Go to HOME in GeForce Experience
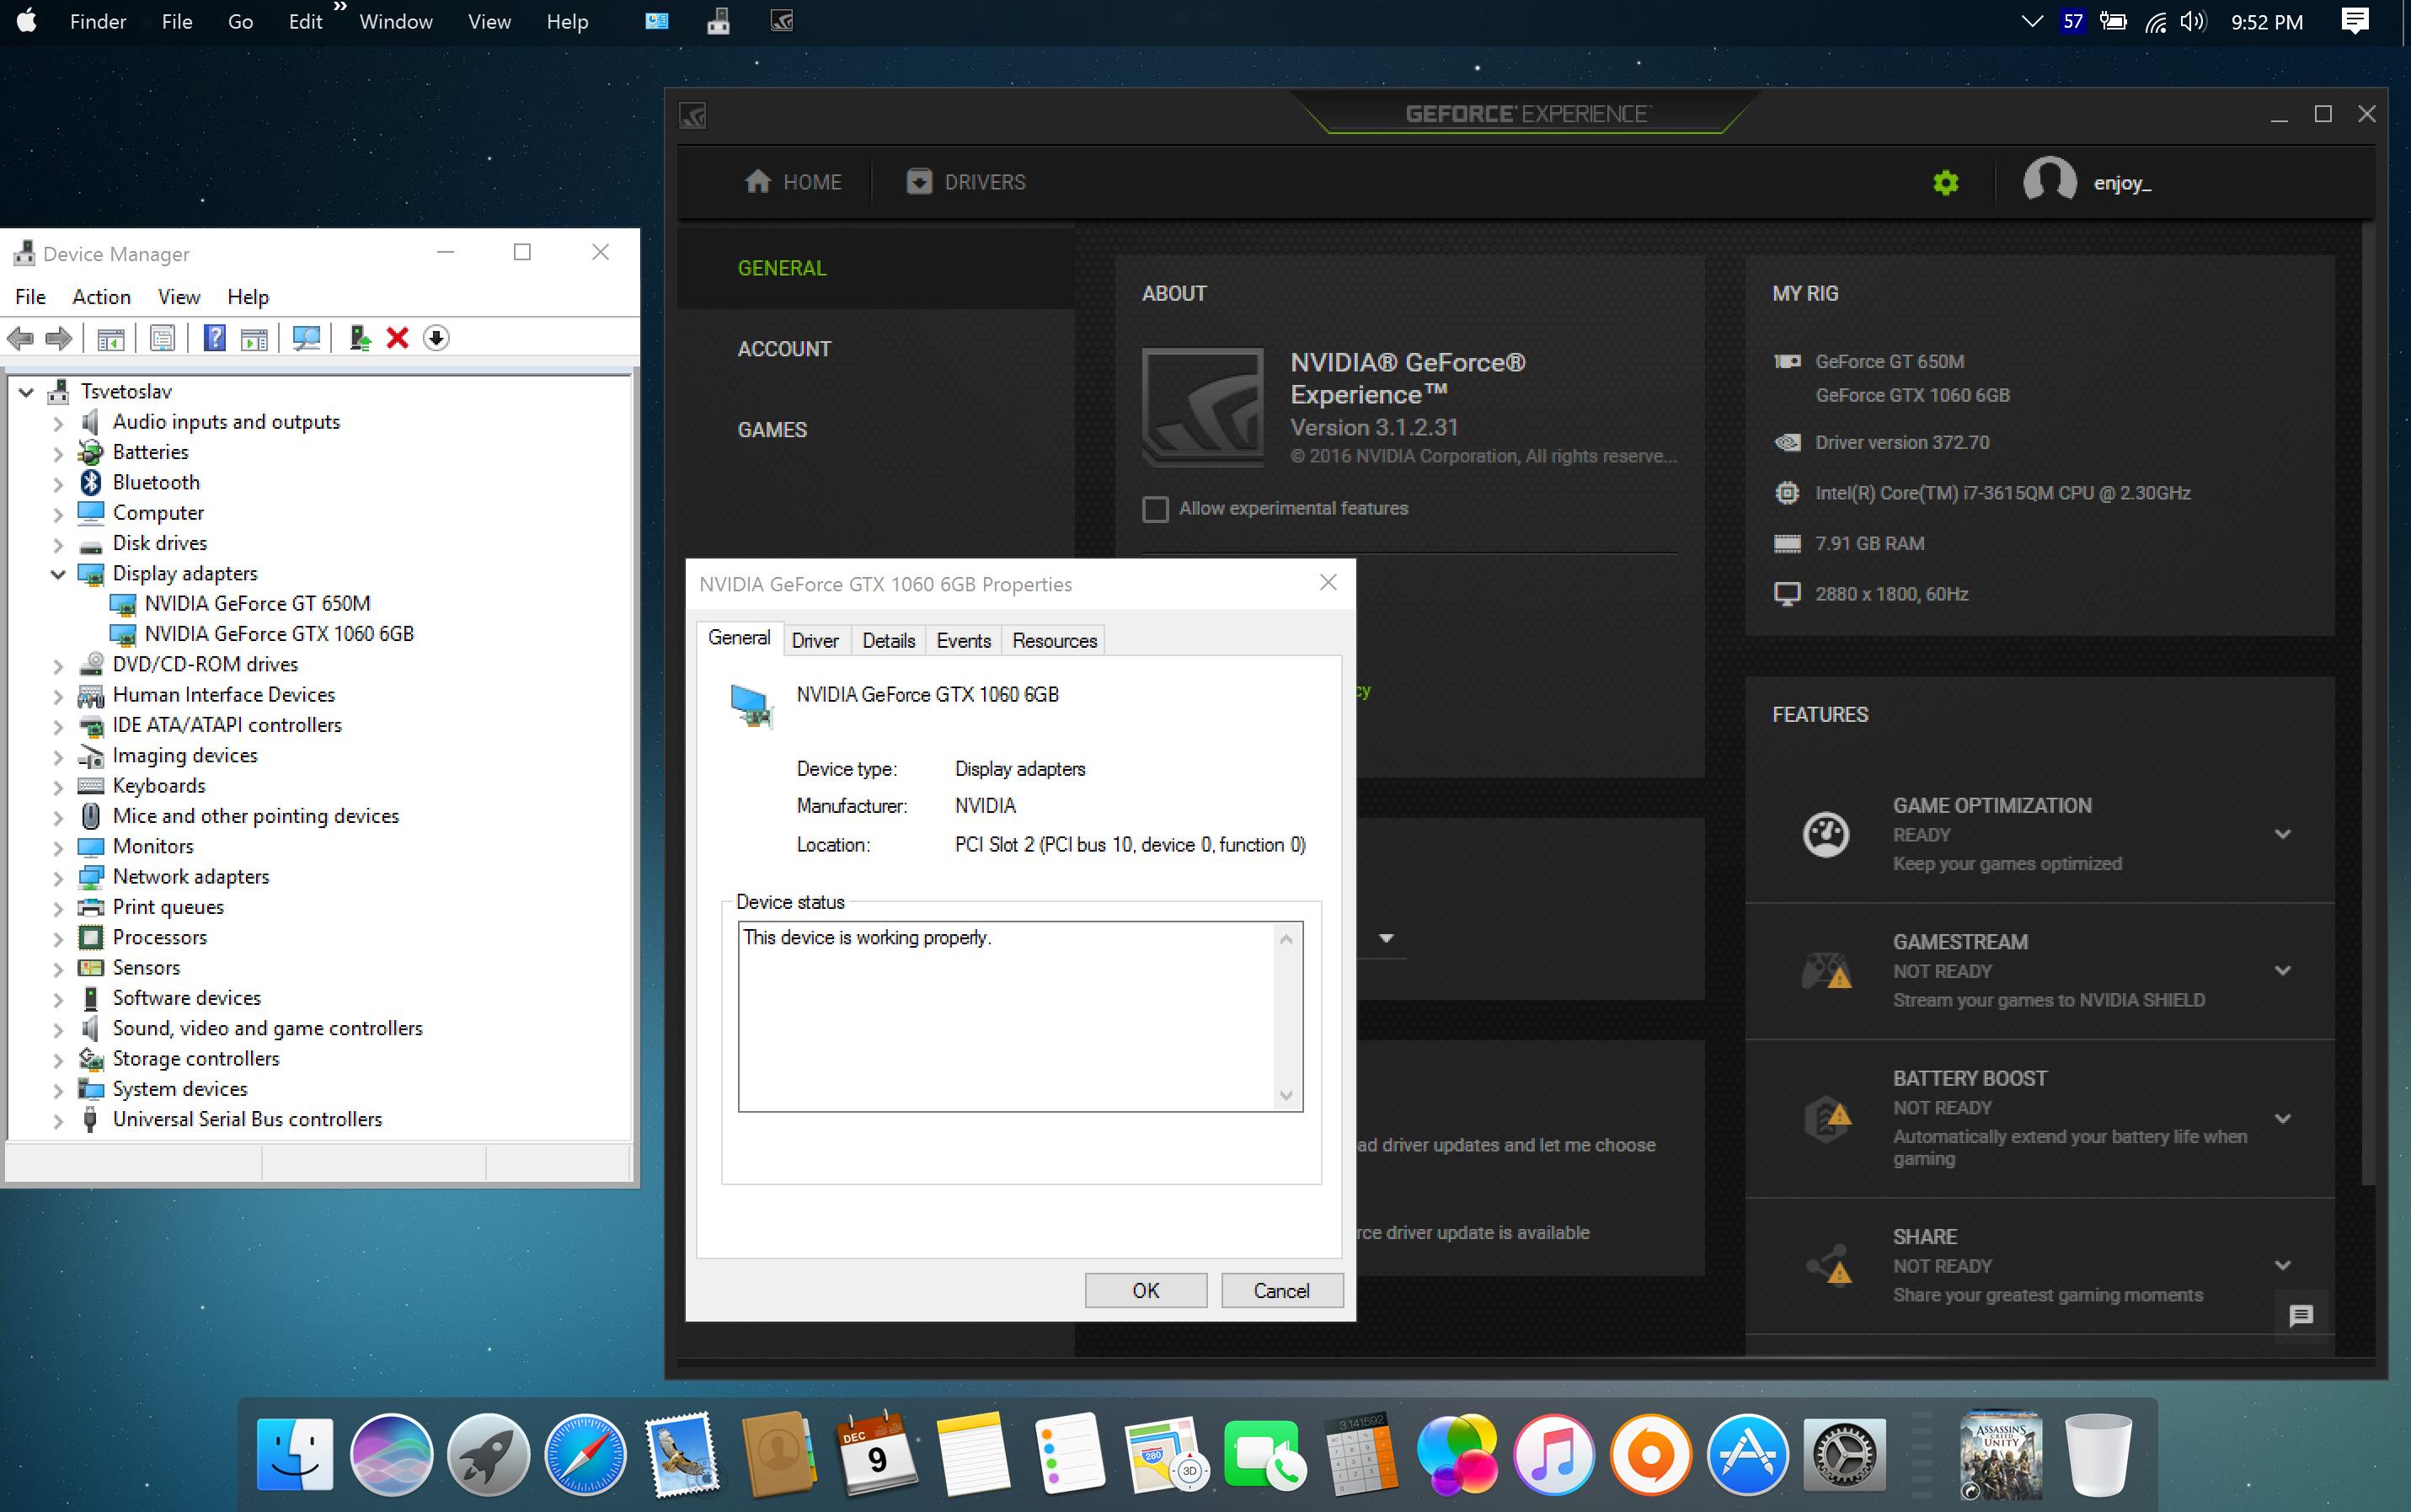The height and width of the screenshot is (1512, 2411). [x=793, y=182]
